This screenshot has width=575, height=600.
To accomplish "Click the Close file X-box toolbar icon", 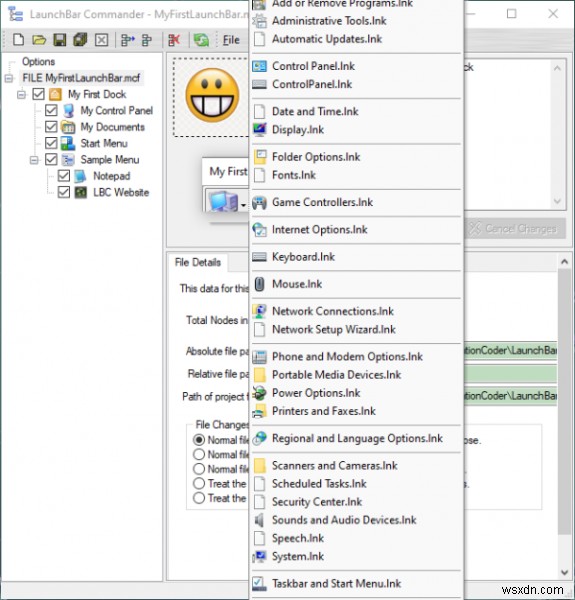I will pyautogui.click(x=101, y=40).
